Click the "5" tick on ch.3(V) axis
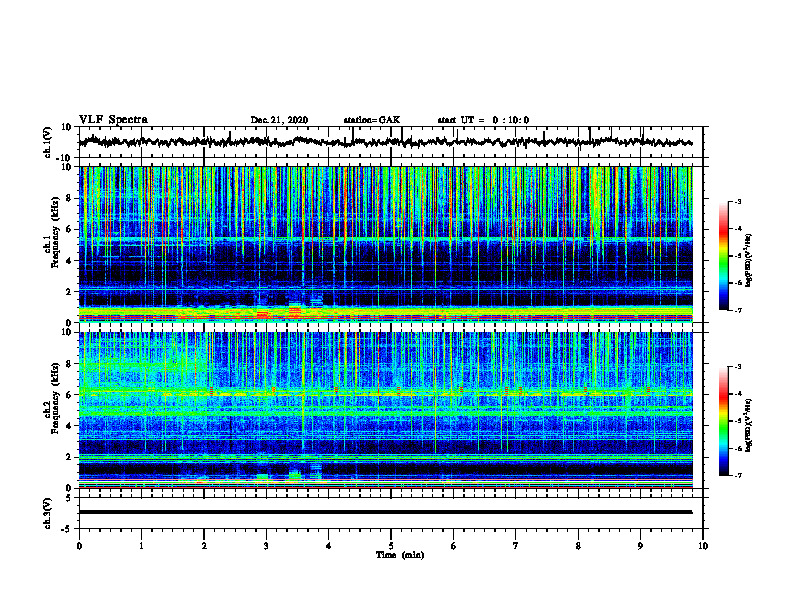Image resolution: width=792 pixels, height=612 pixels. click(69, 498)
